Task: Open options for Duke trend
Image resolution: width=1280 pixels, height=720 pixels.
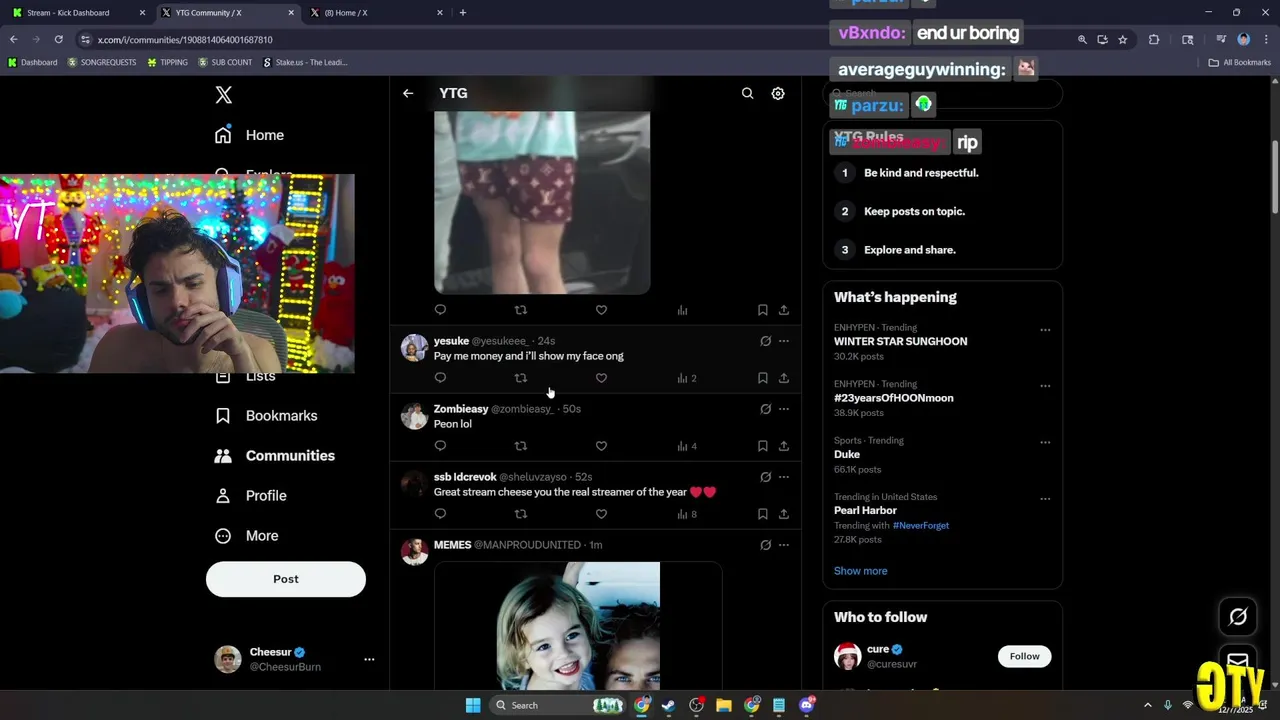Action: click(x=1045, y=443)
